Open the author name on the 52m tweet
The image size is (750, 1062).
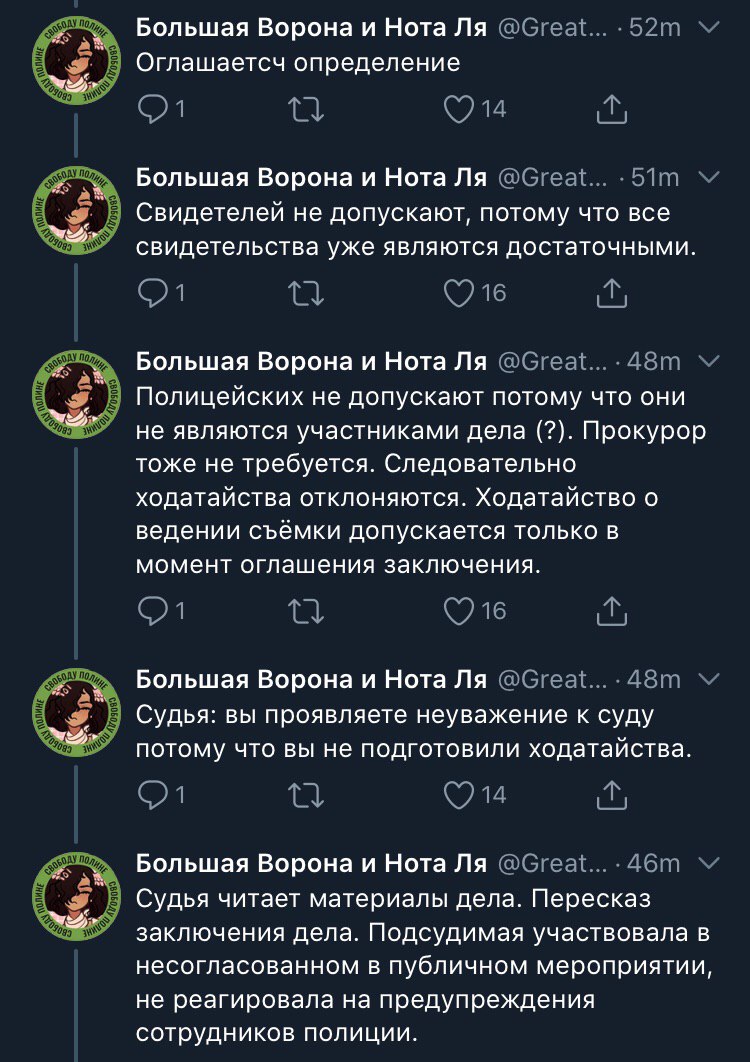[x=311, y=28]
